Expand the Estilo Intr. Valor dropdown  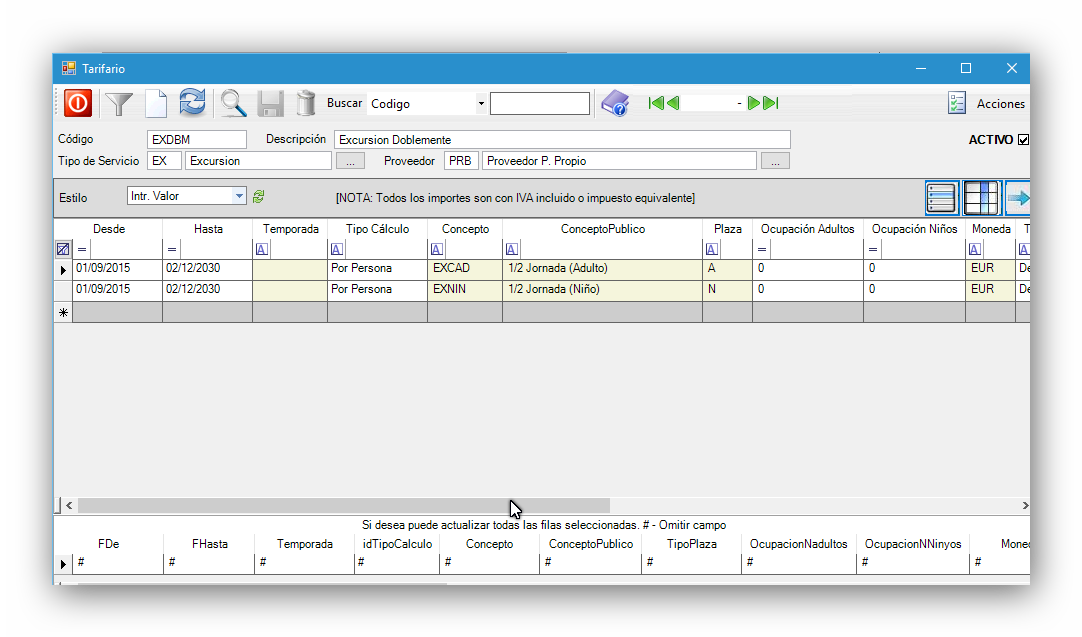click(x=239, y=197)
